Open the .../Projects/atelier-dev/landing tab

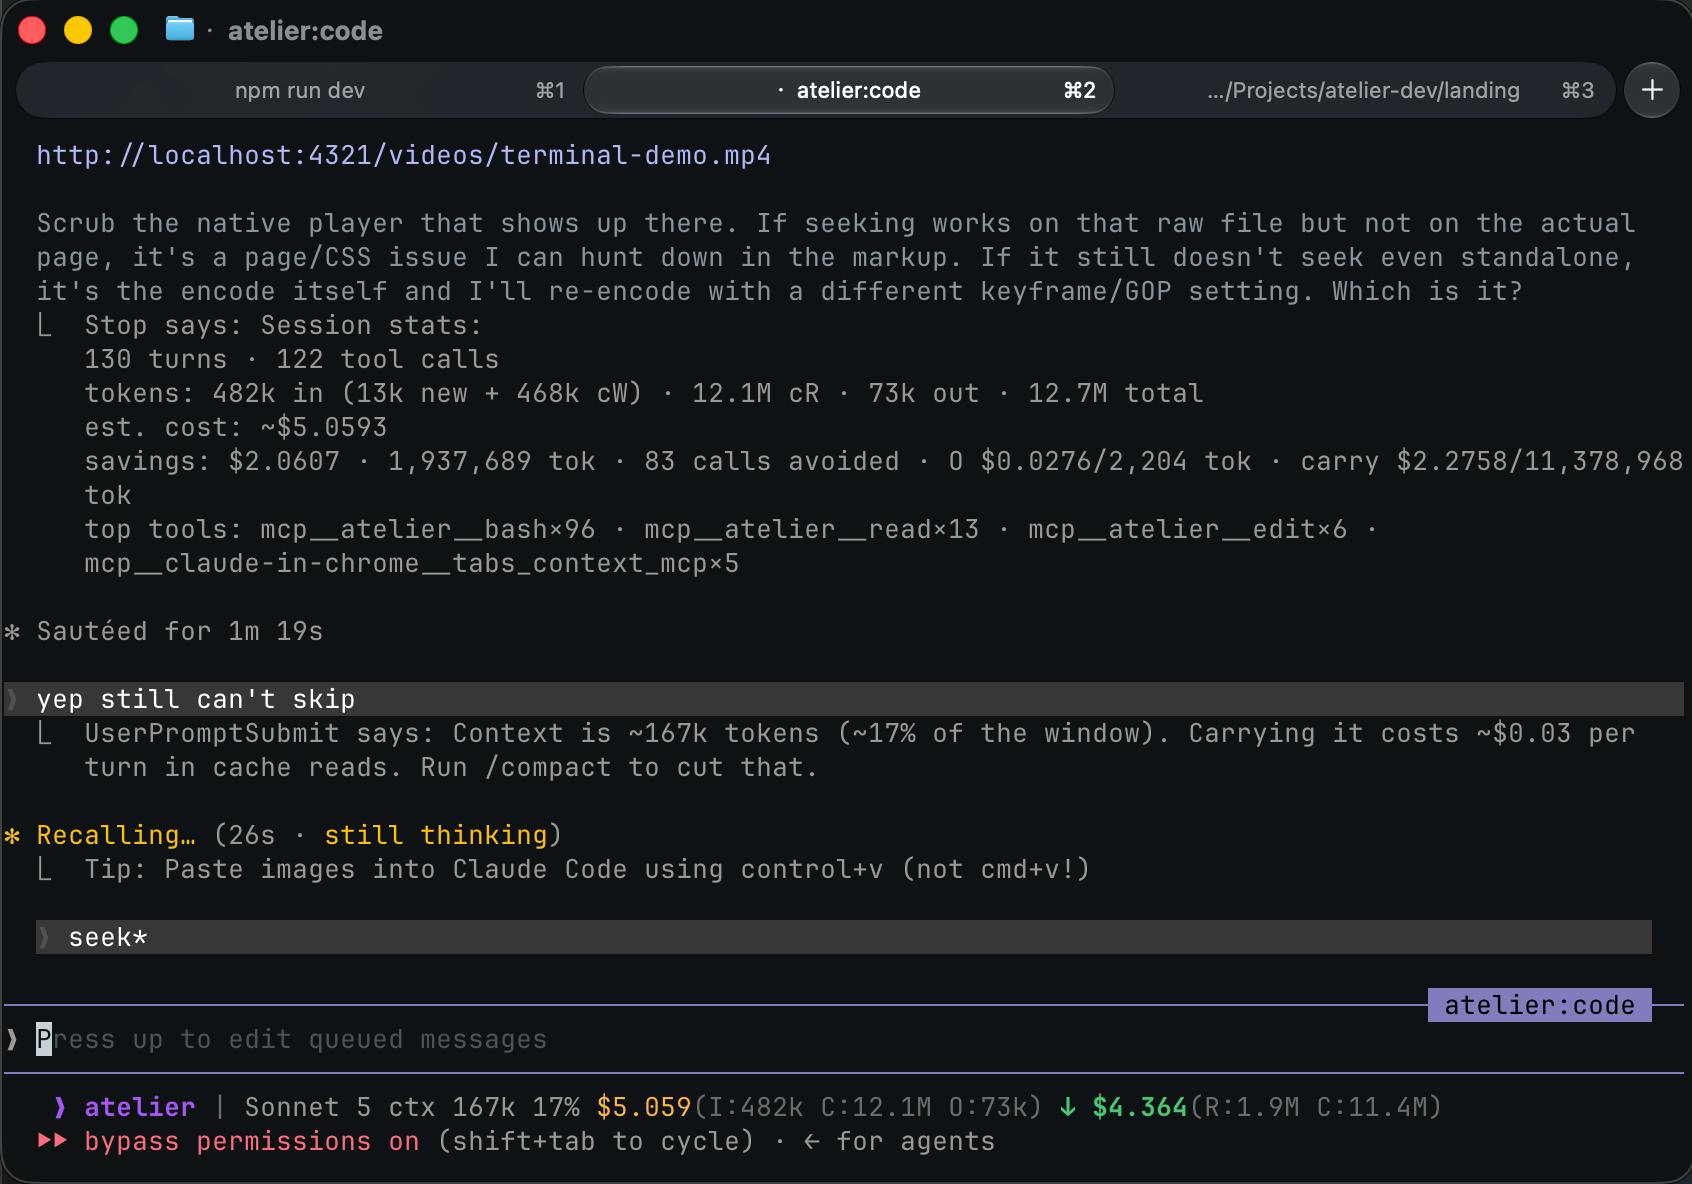tap(1363, 90)
